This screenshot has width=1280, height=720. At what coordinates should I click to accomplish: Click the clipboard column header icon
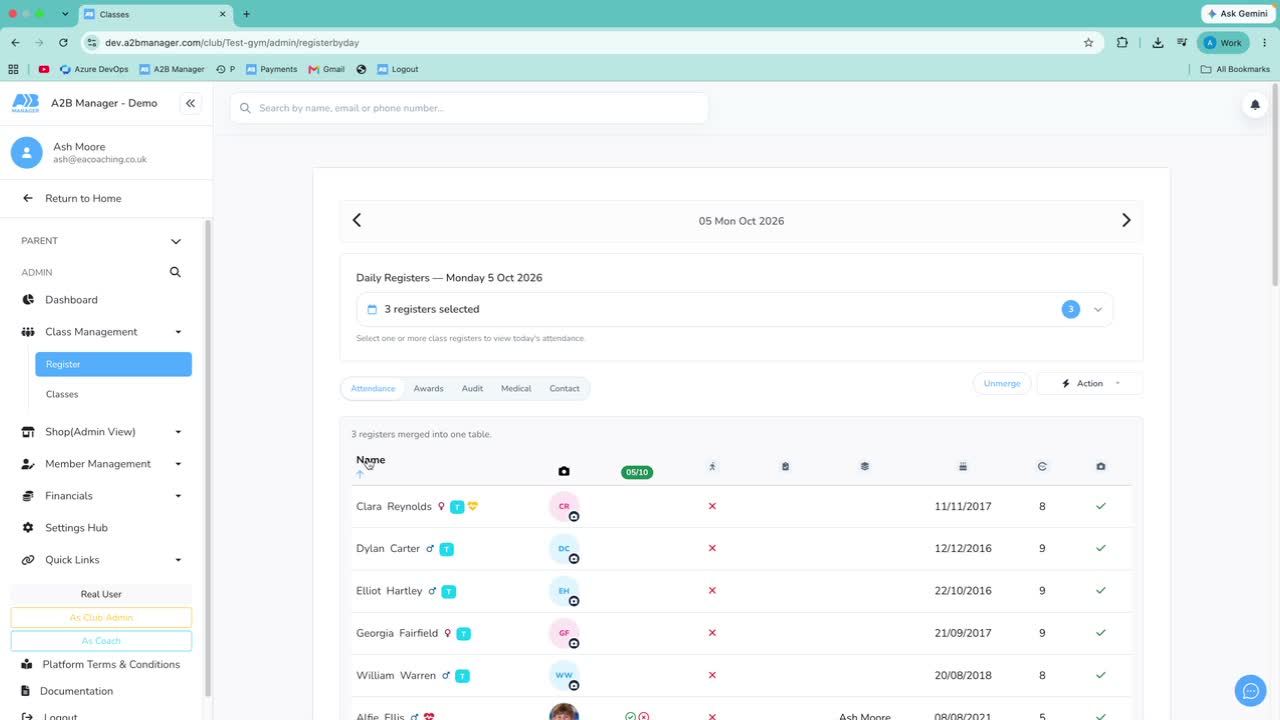click(x=785, y=466)
